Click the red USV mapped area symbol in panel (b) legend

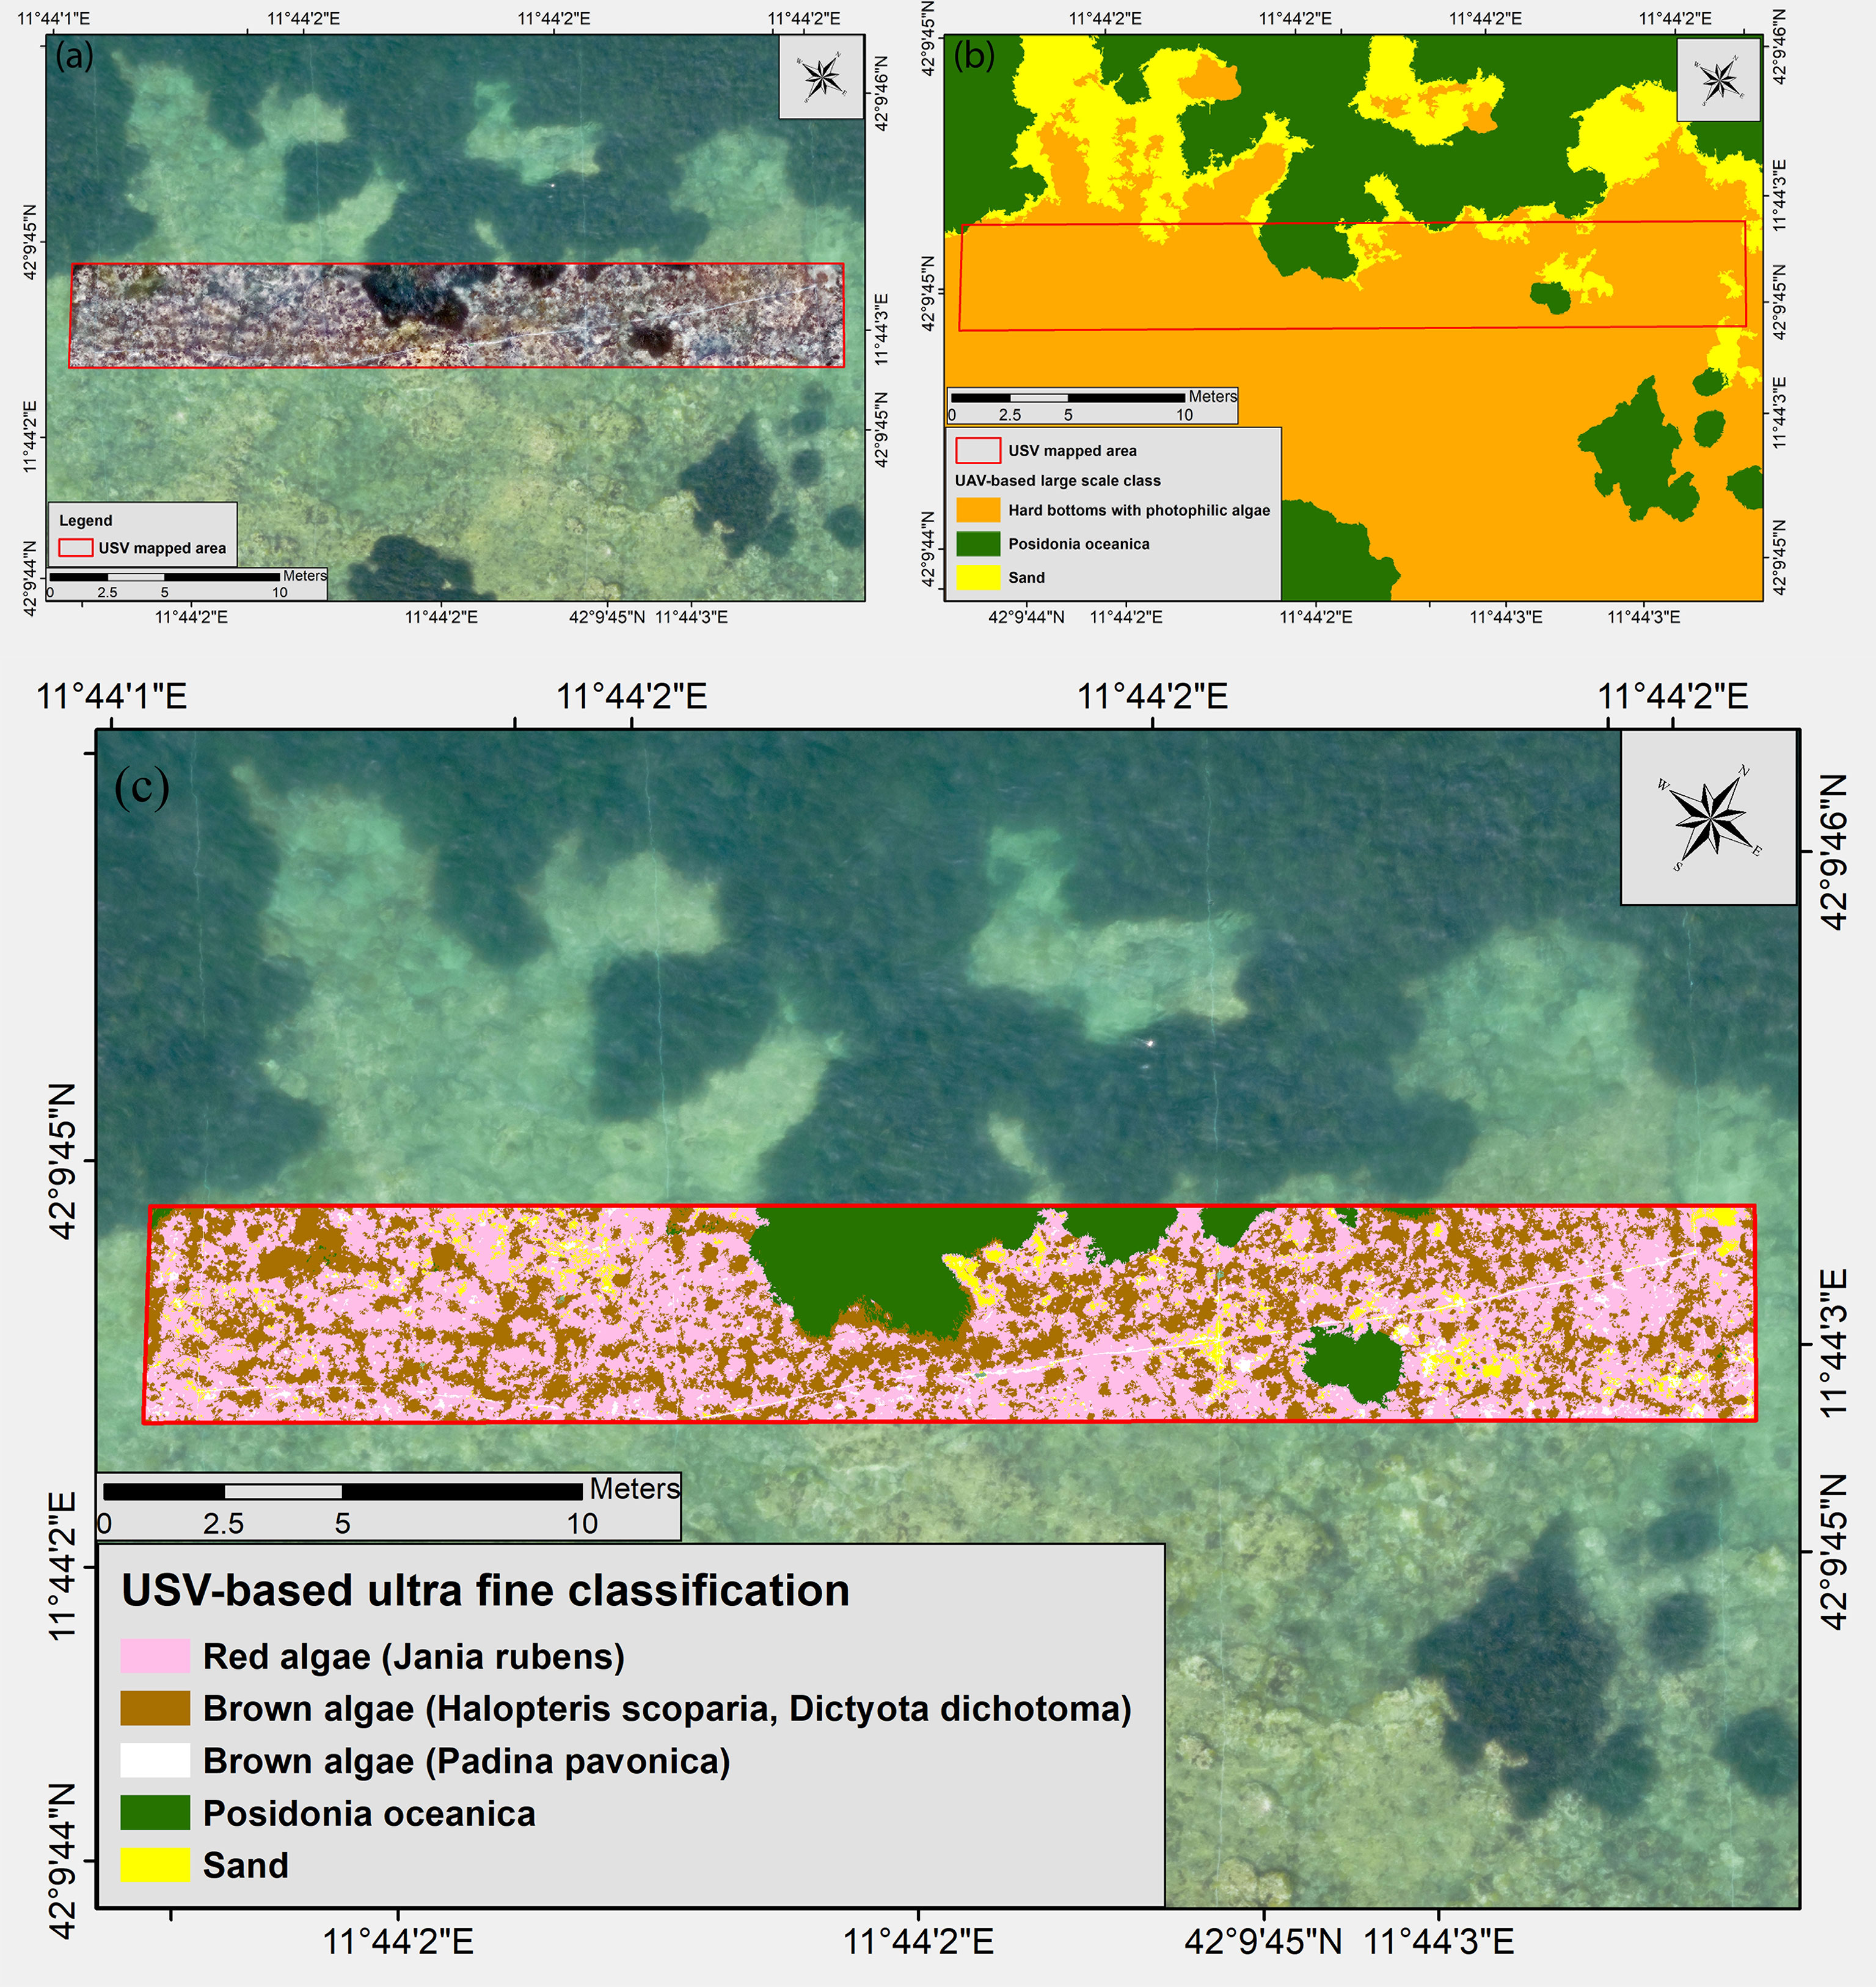point(978,450)
